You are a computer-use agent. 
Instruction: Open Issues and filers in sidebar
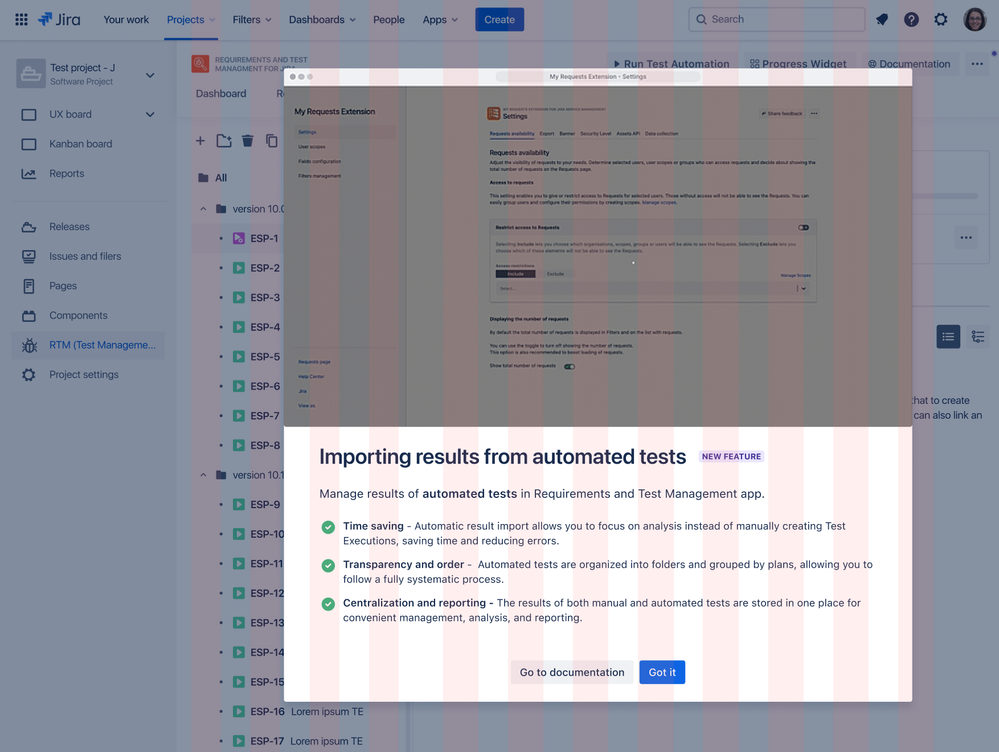(87, 256)
